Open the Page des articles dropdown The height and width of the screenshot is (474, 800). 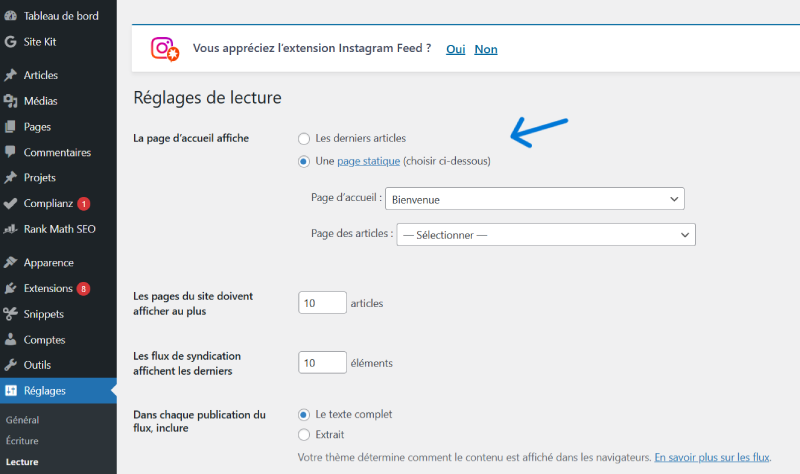click(x=546, y=234)
